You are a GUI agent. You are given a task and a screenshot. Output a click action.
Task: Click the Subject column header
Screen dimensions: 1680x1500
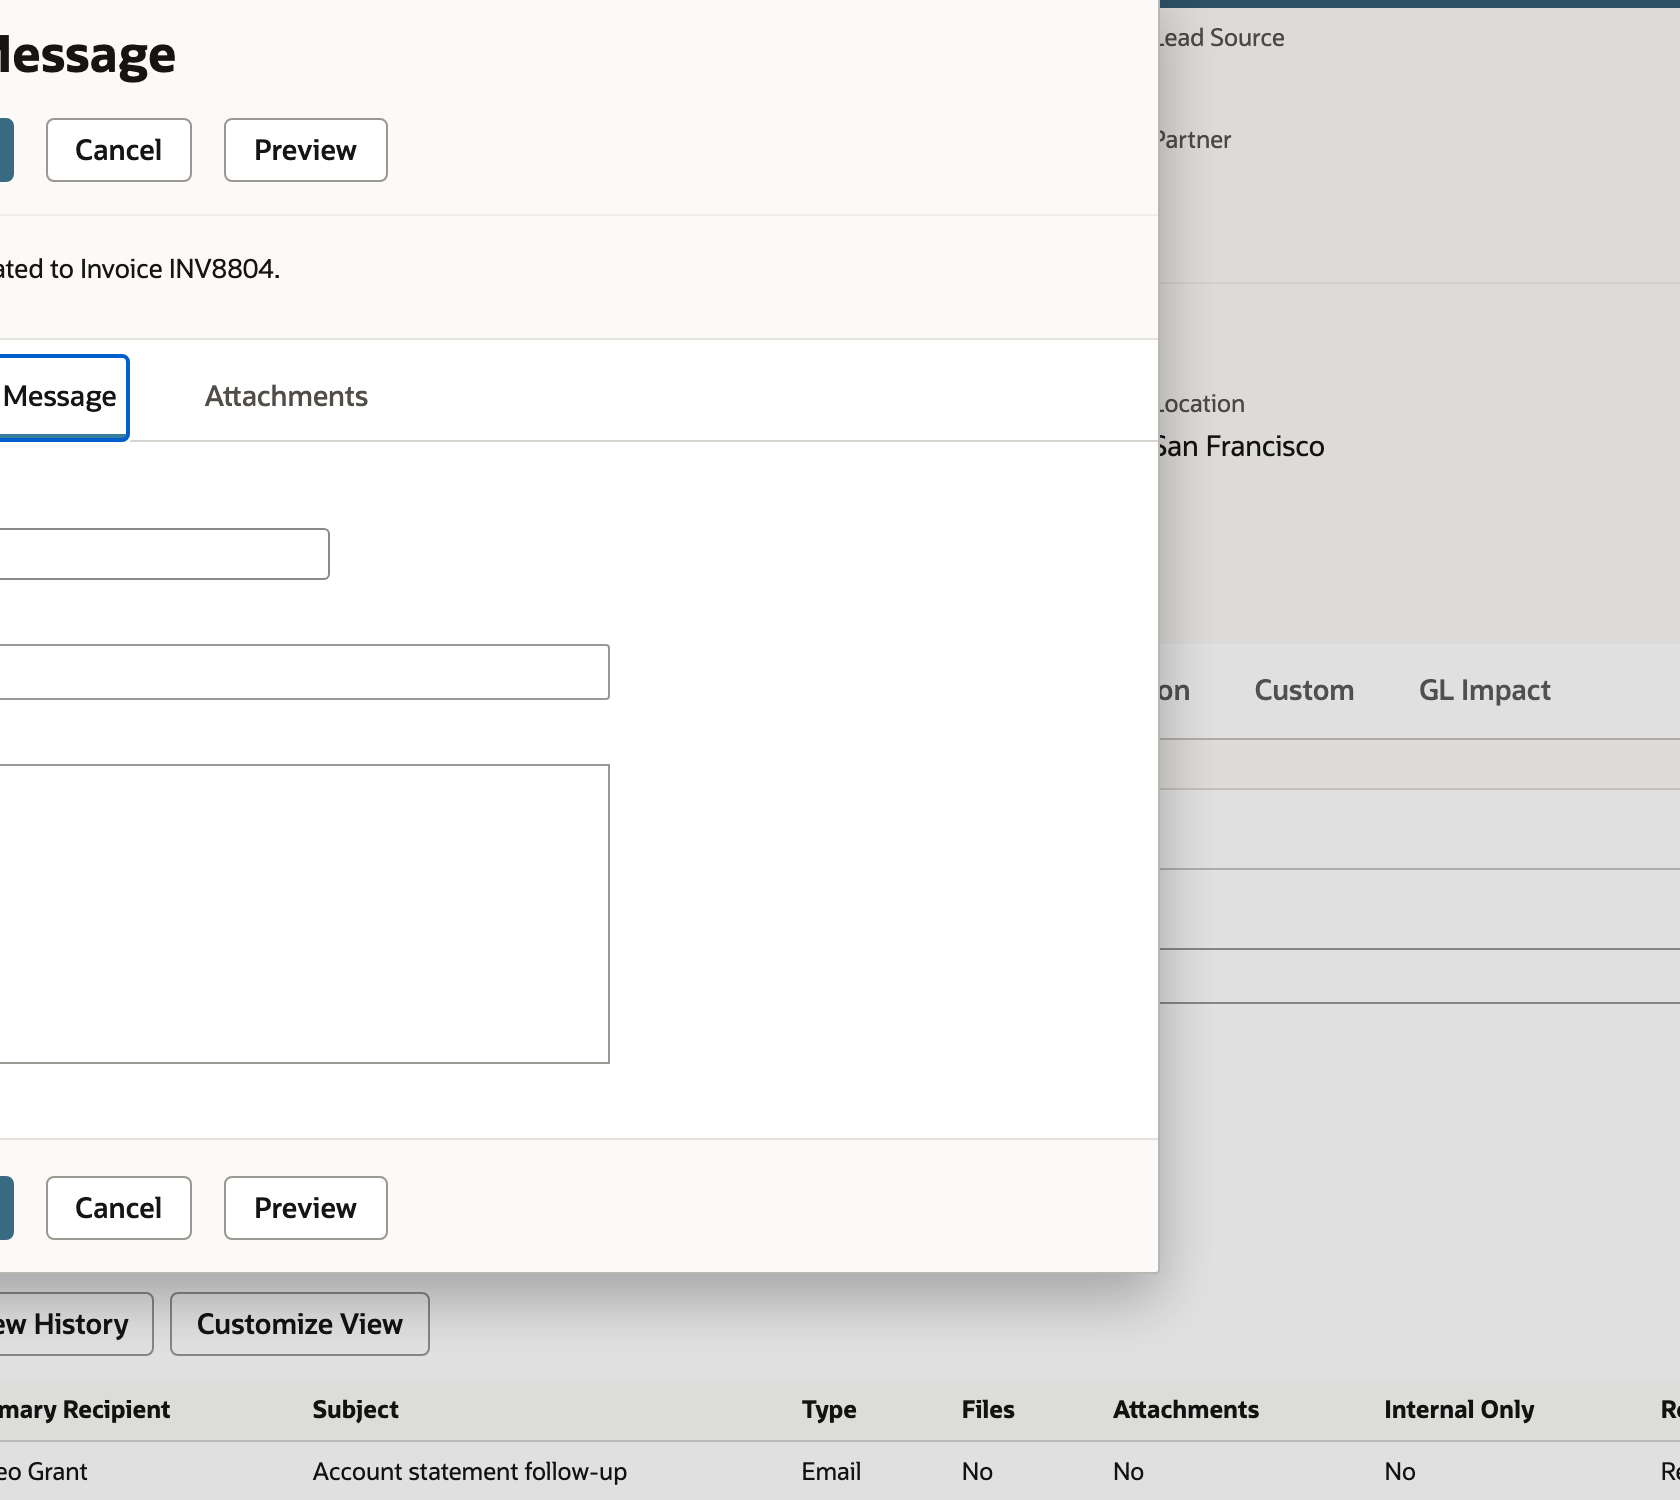coord(355,1410)
